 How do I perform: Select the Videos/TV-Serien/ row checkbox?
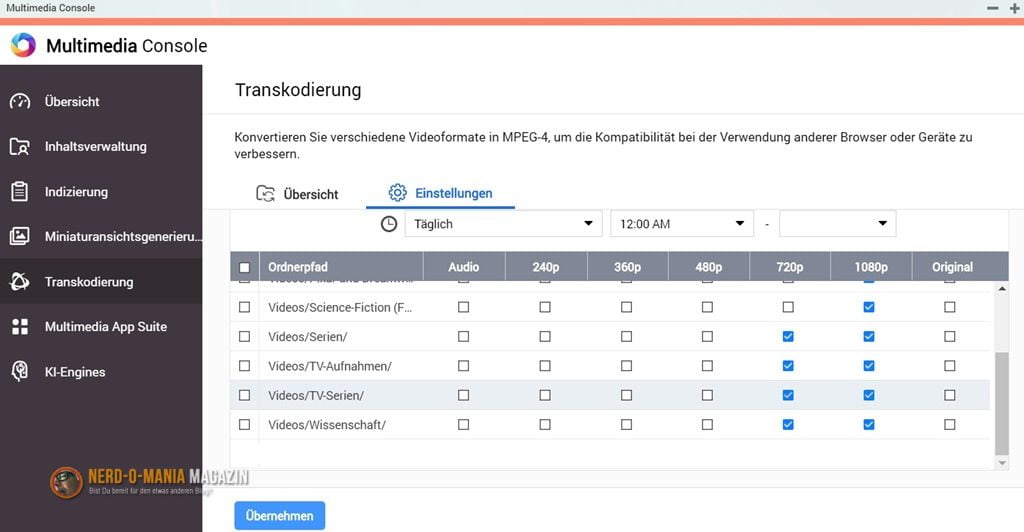(244, 395)
